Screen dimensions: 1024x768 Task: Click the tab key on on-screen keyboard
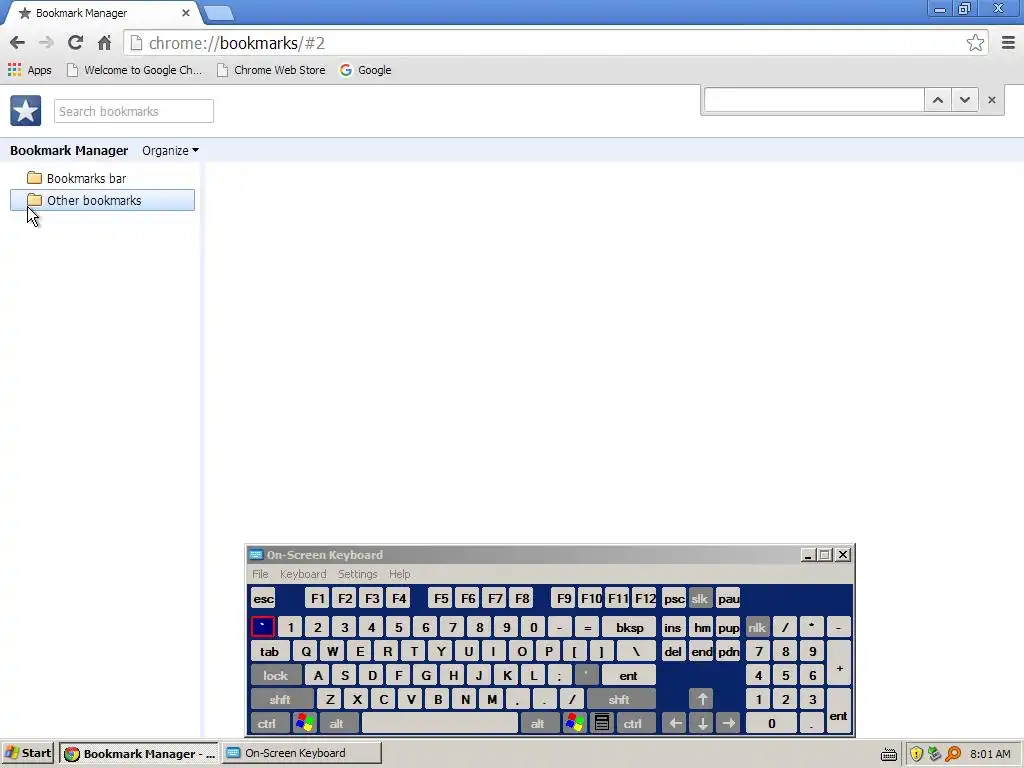pos(269,651)
